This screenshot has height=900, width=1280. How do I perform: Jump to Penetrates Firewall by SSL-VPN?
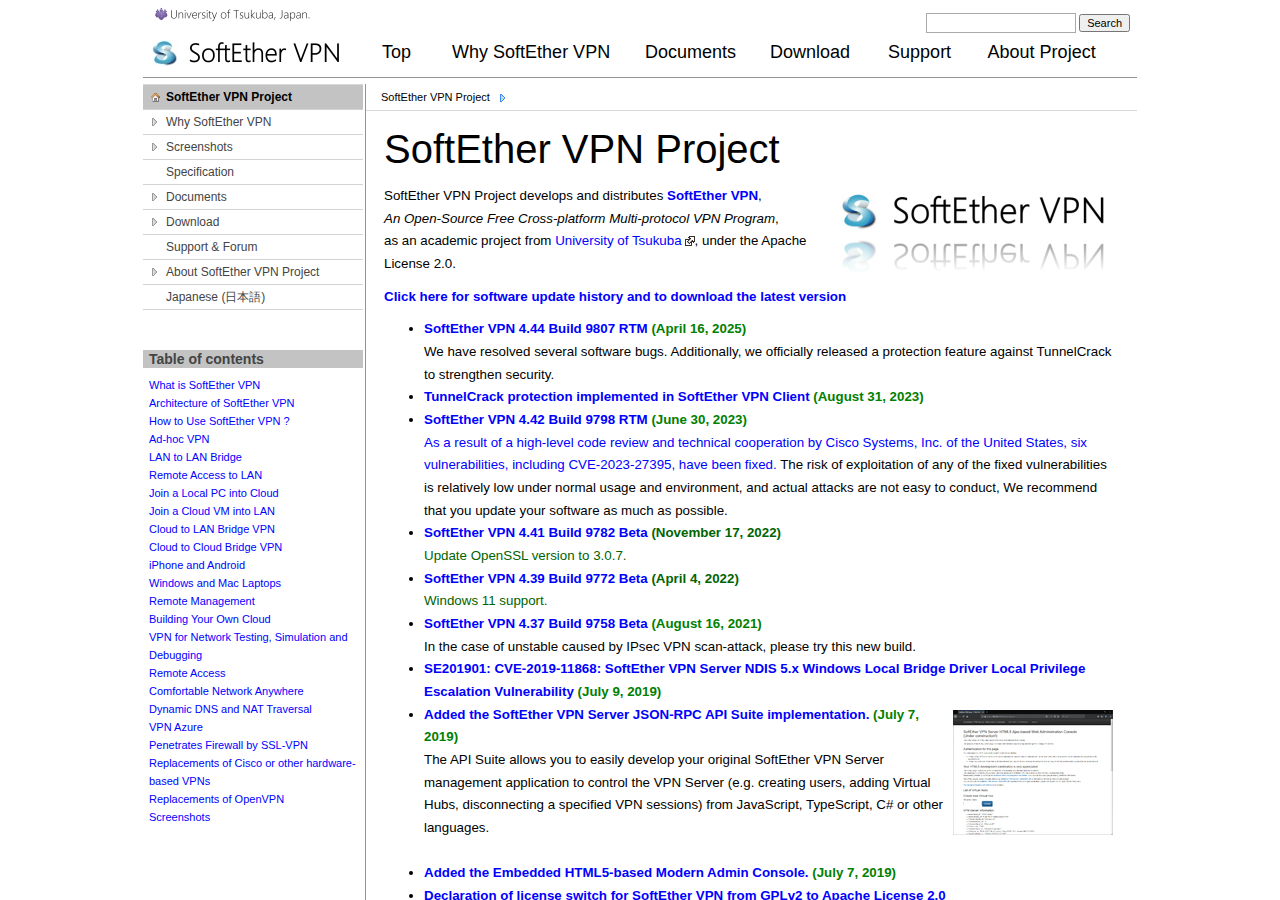coord(229,745)
